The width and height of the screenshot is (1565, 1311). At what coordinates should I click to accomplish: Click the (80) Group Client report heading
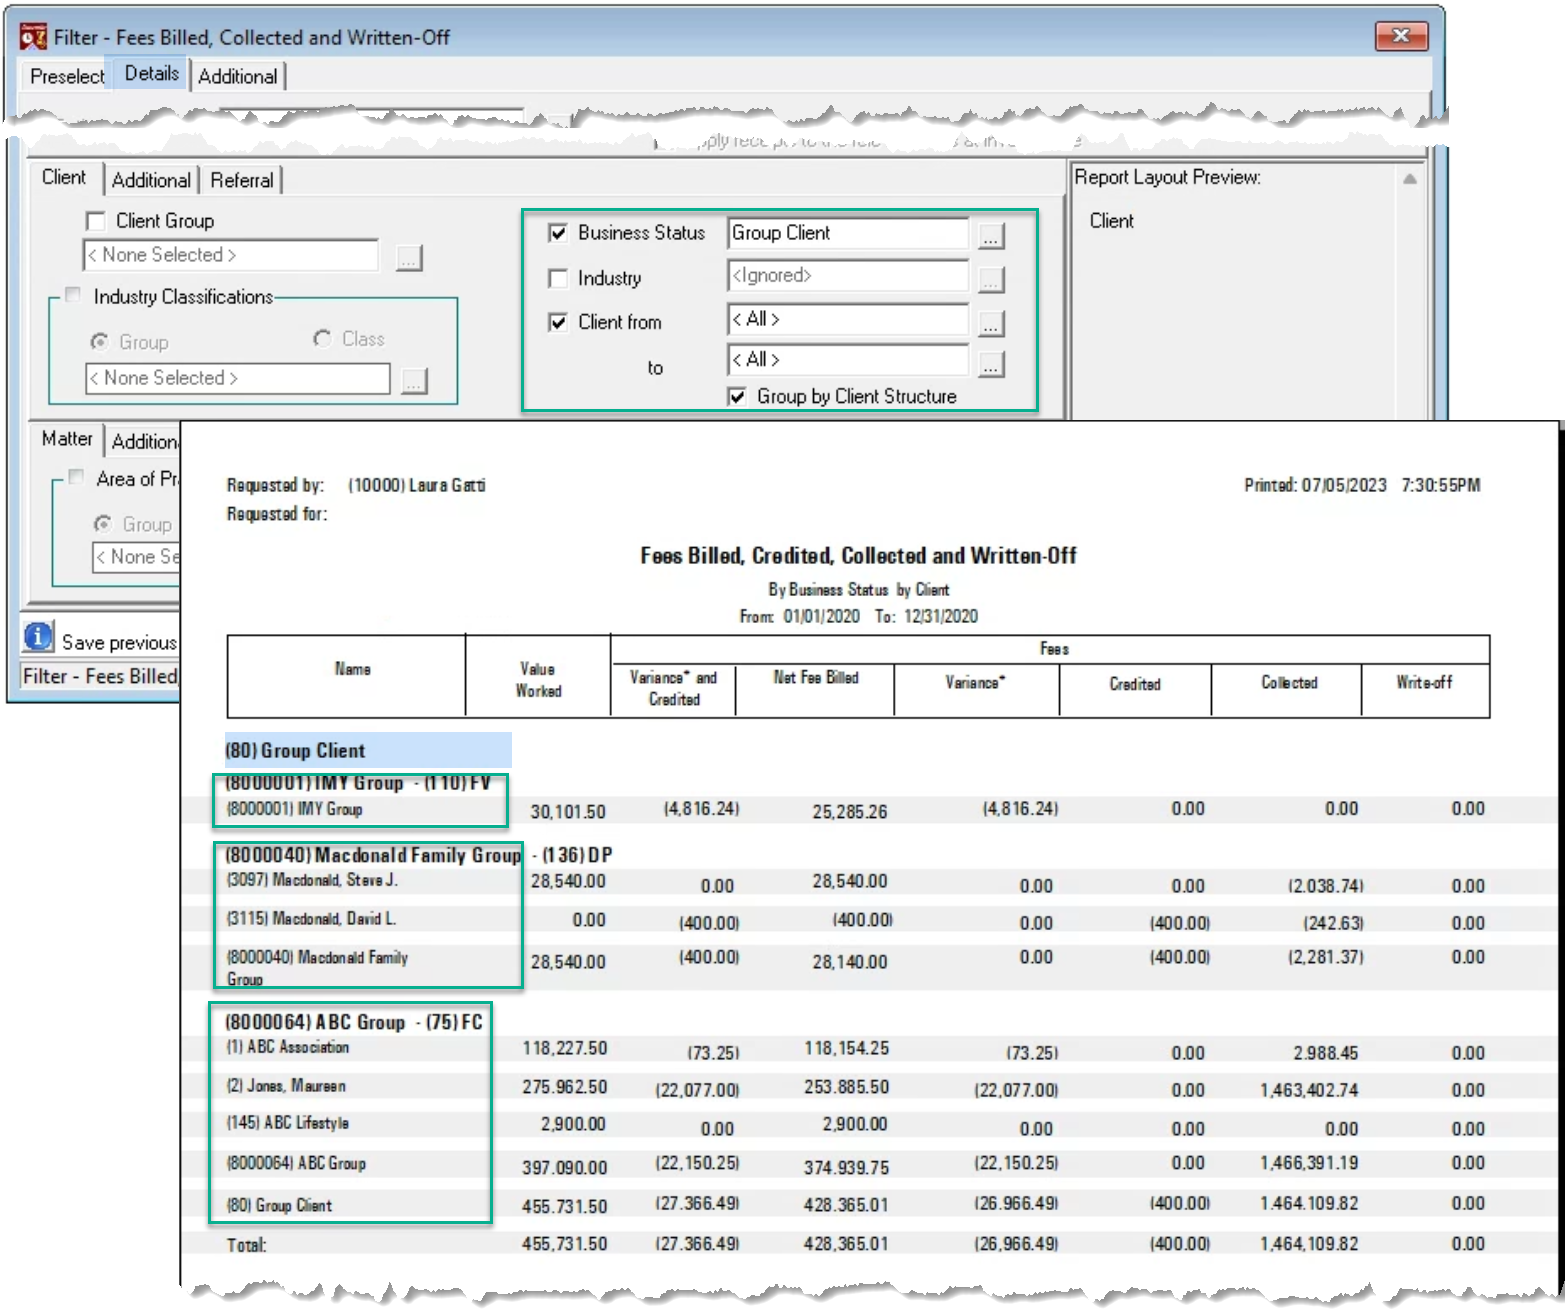[x=295, y=751]
